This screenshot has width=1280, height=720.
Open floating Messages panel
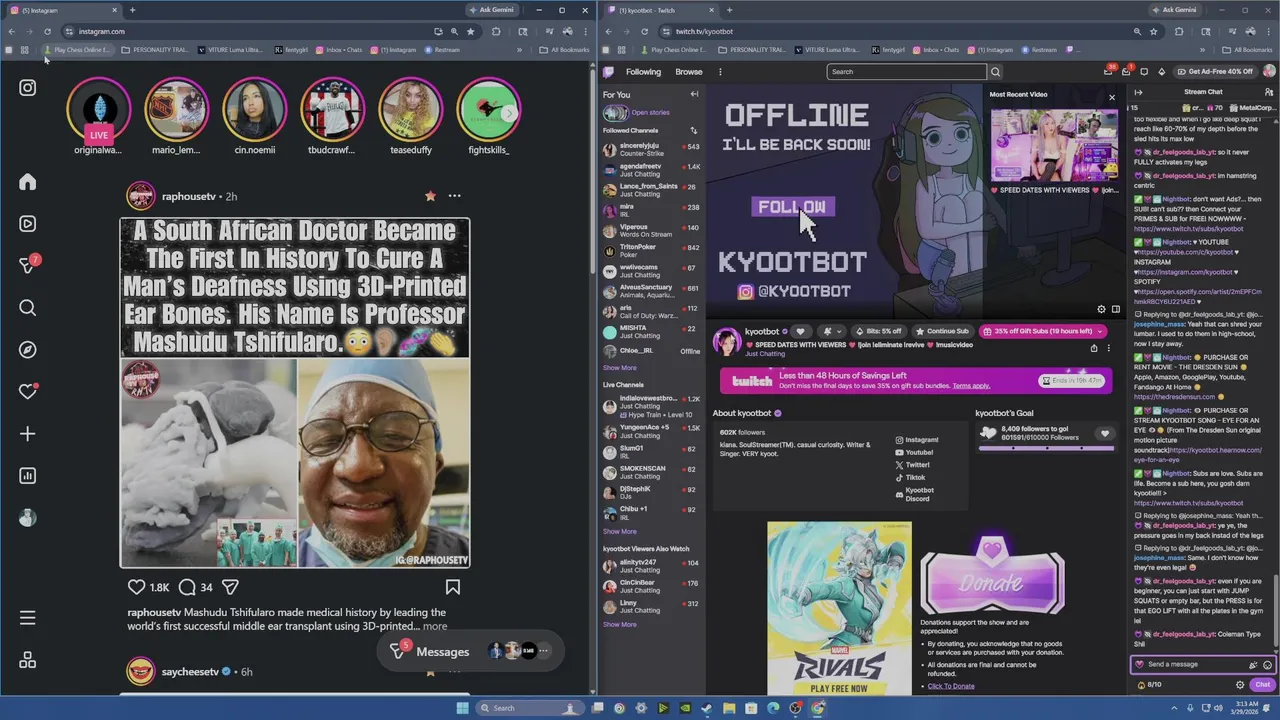pos(469,651)
